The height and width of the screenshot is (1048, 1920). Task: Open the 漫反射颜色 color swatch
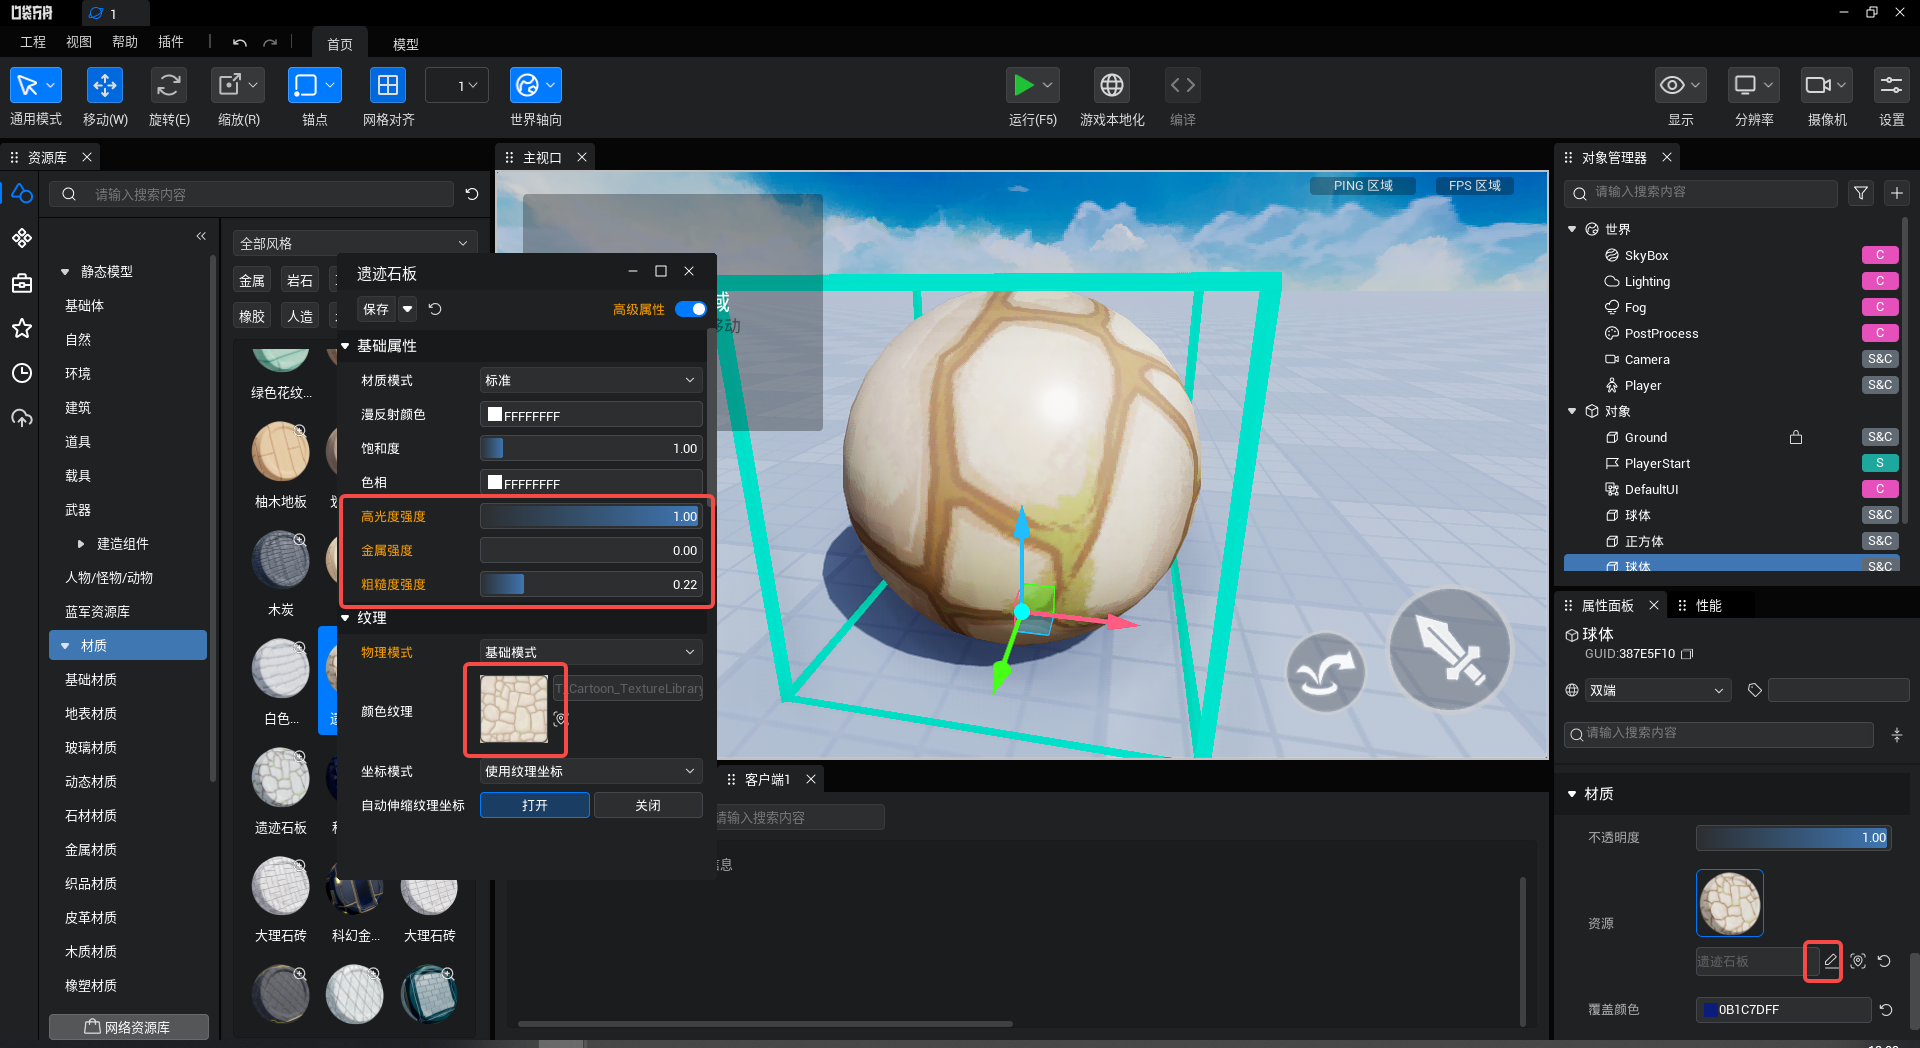click(x=495, y=414)
